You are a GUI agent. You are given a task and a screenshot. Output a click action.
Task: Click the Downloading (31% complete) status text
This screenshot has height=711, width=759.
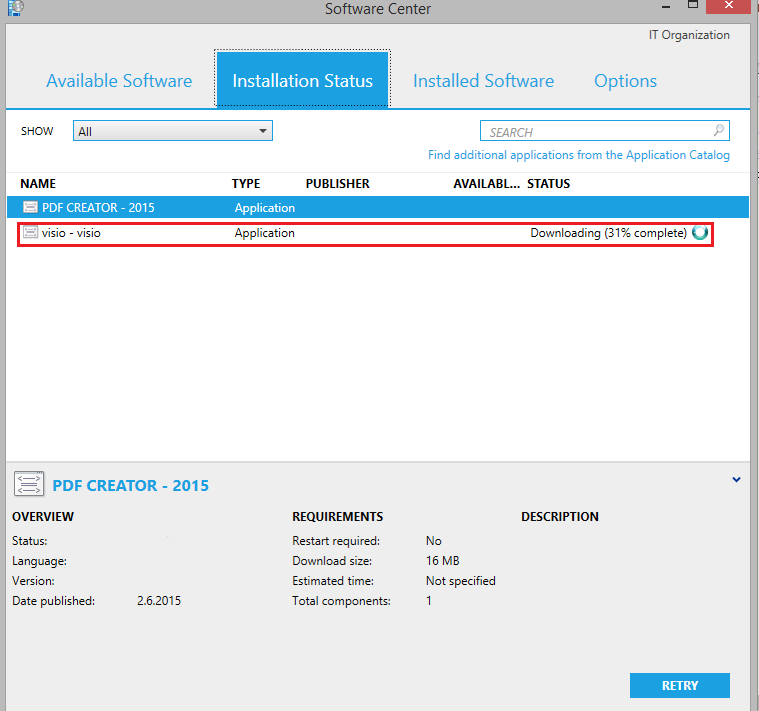click(x=608, y=233)
